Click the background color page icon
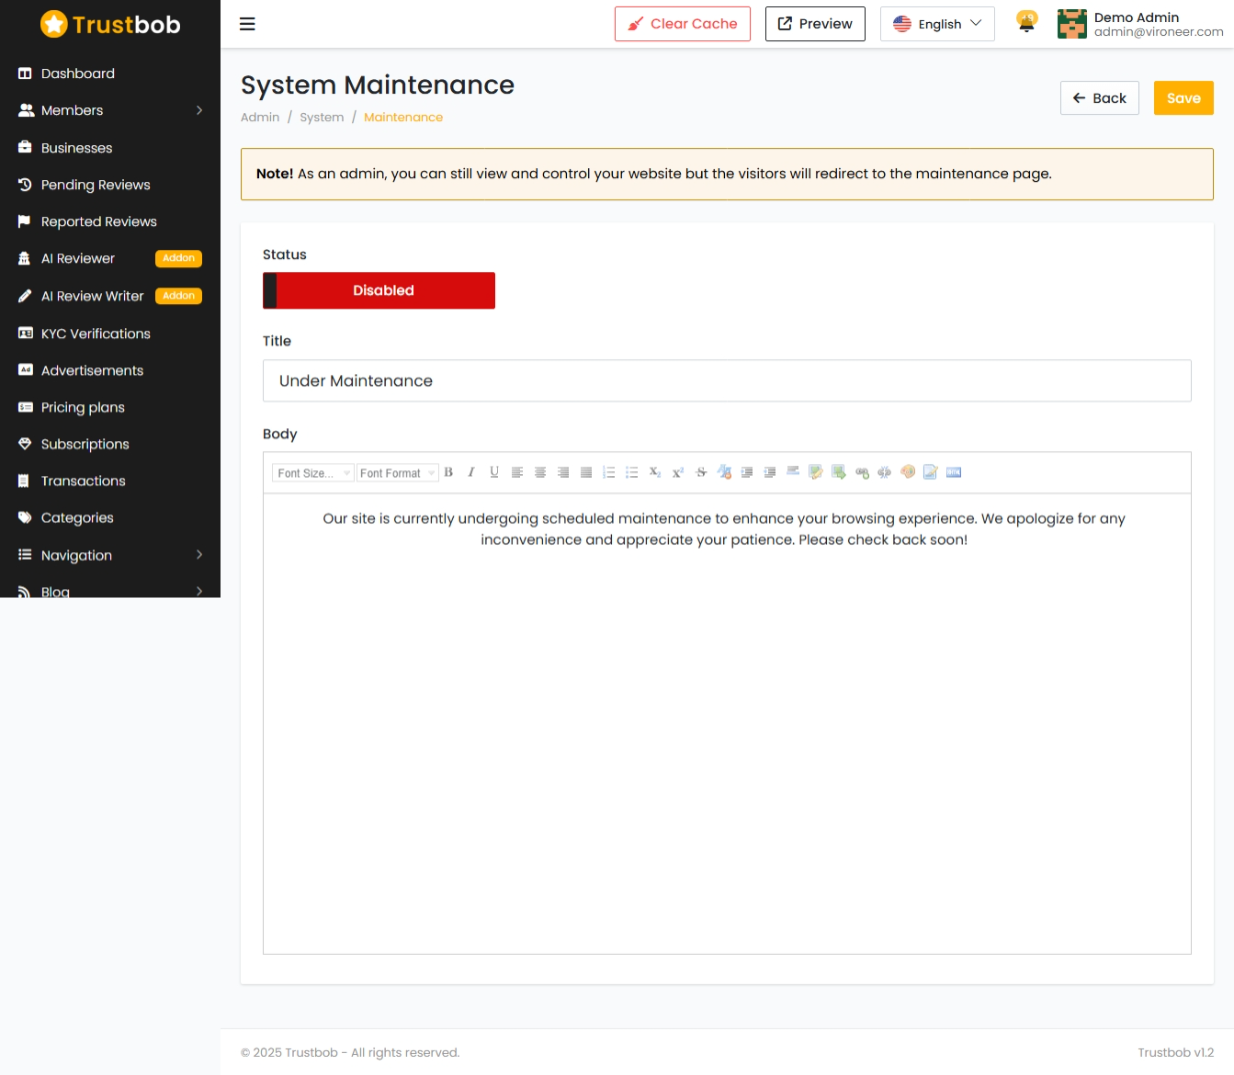1234x1075 pixels. [x=930, y=472]
